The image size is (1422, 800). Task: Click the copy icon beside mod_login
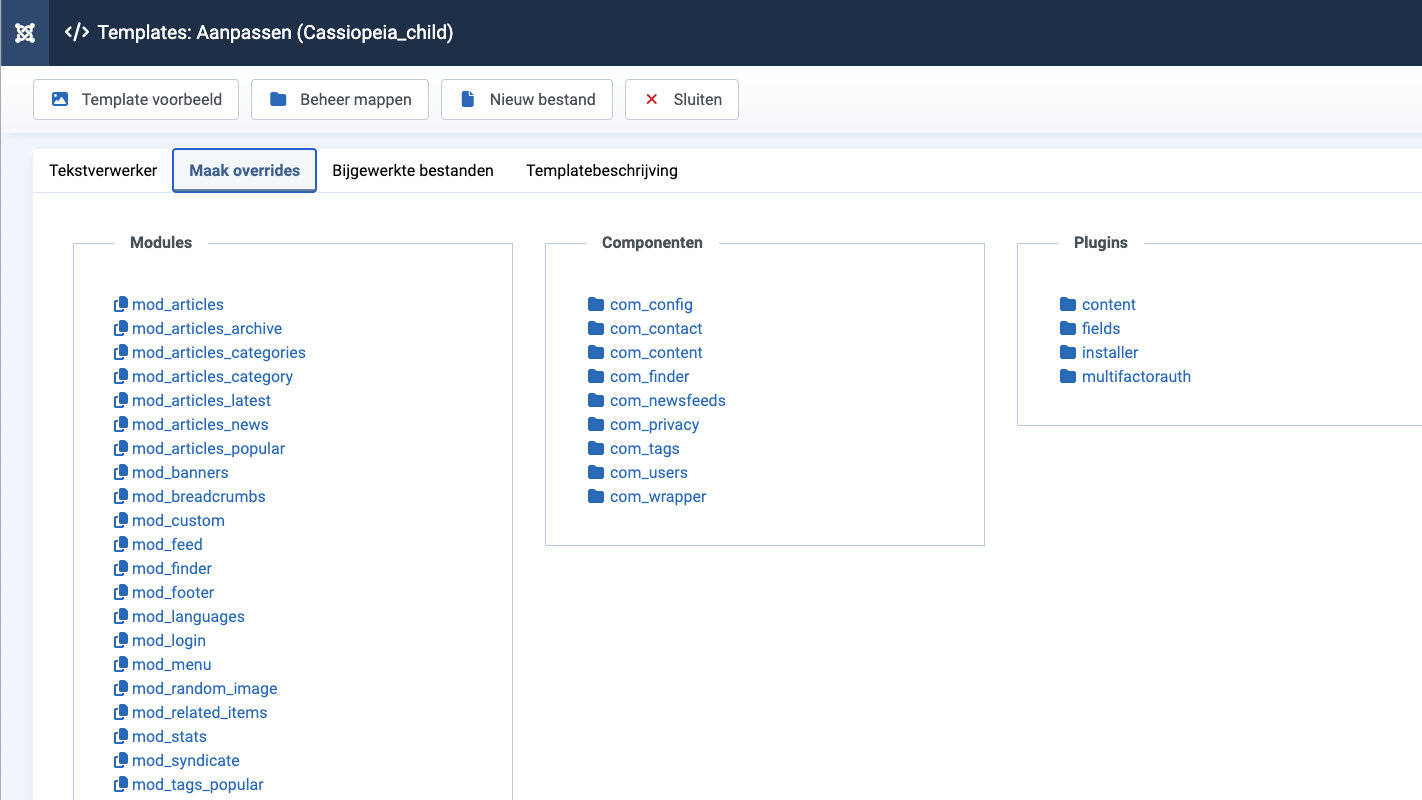(121, 640)
